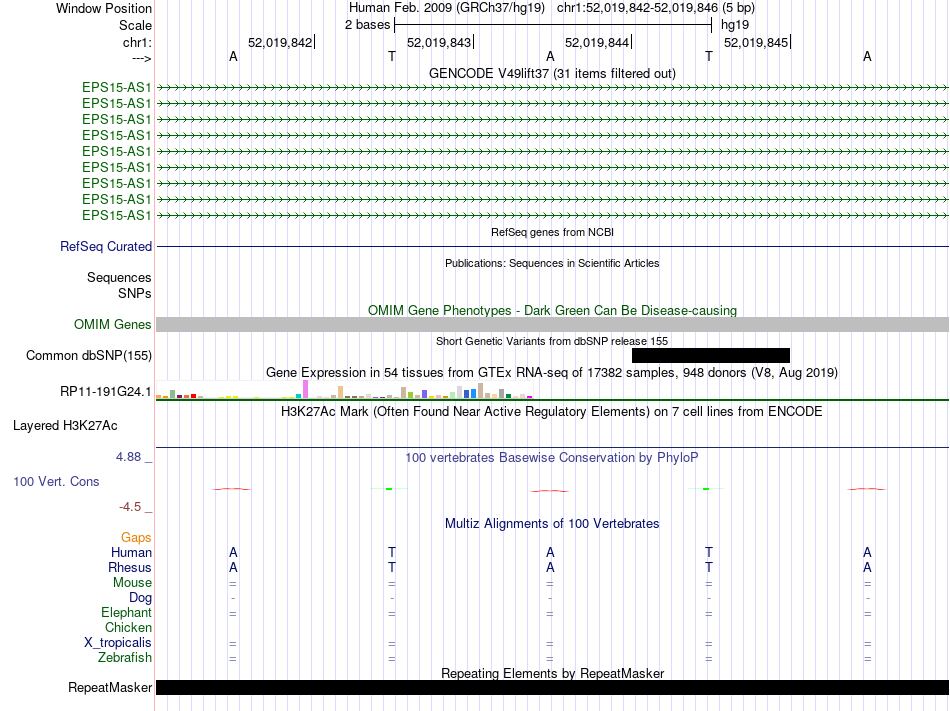Click the Chicken alignment row label
This screenshot has width=950, height=711.
coord(128,627)
